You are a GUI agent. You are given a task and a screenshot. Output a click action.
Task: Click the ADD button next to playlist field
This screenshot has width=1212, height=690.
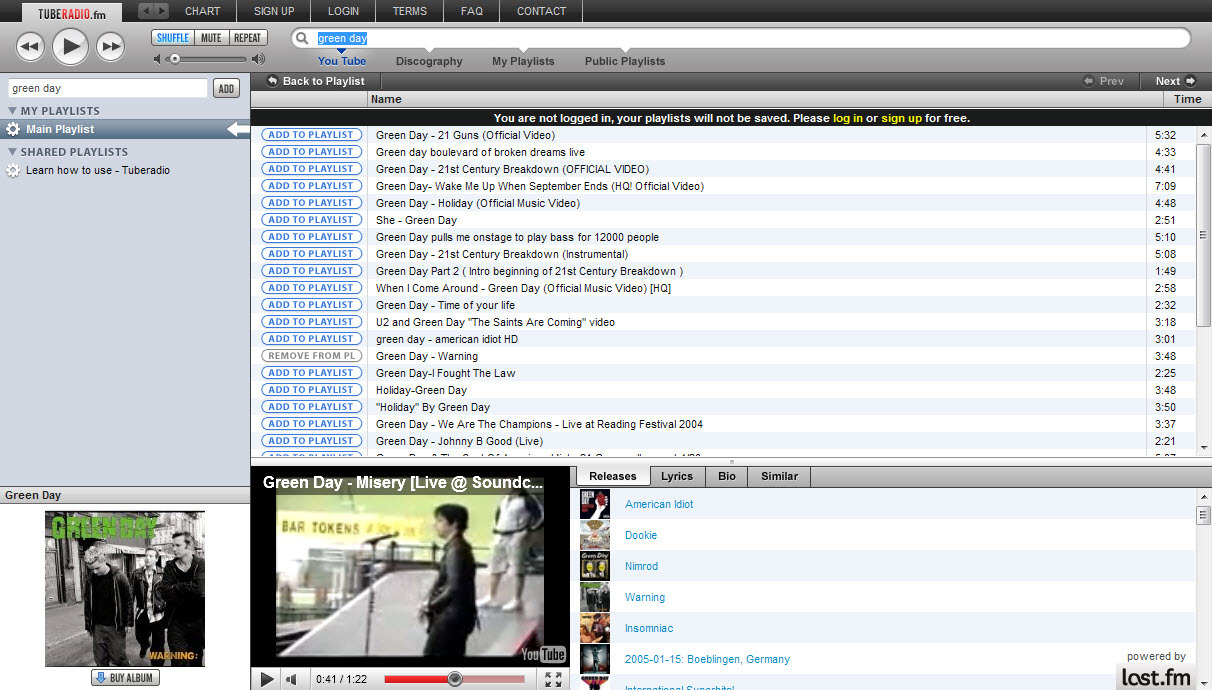227,89
